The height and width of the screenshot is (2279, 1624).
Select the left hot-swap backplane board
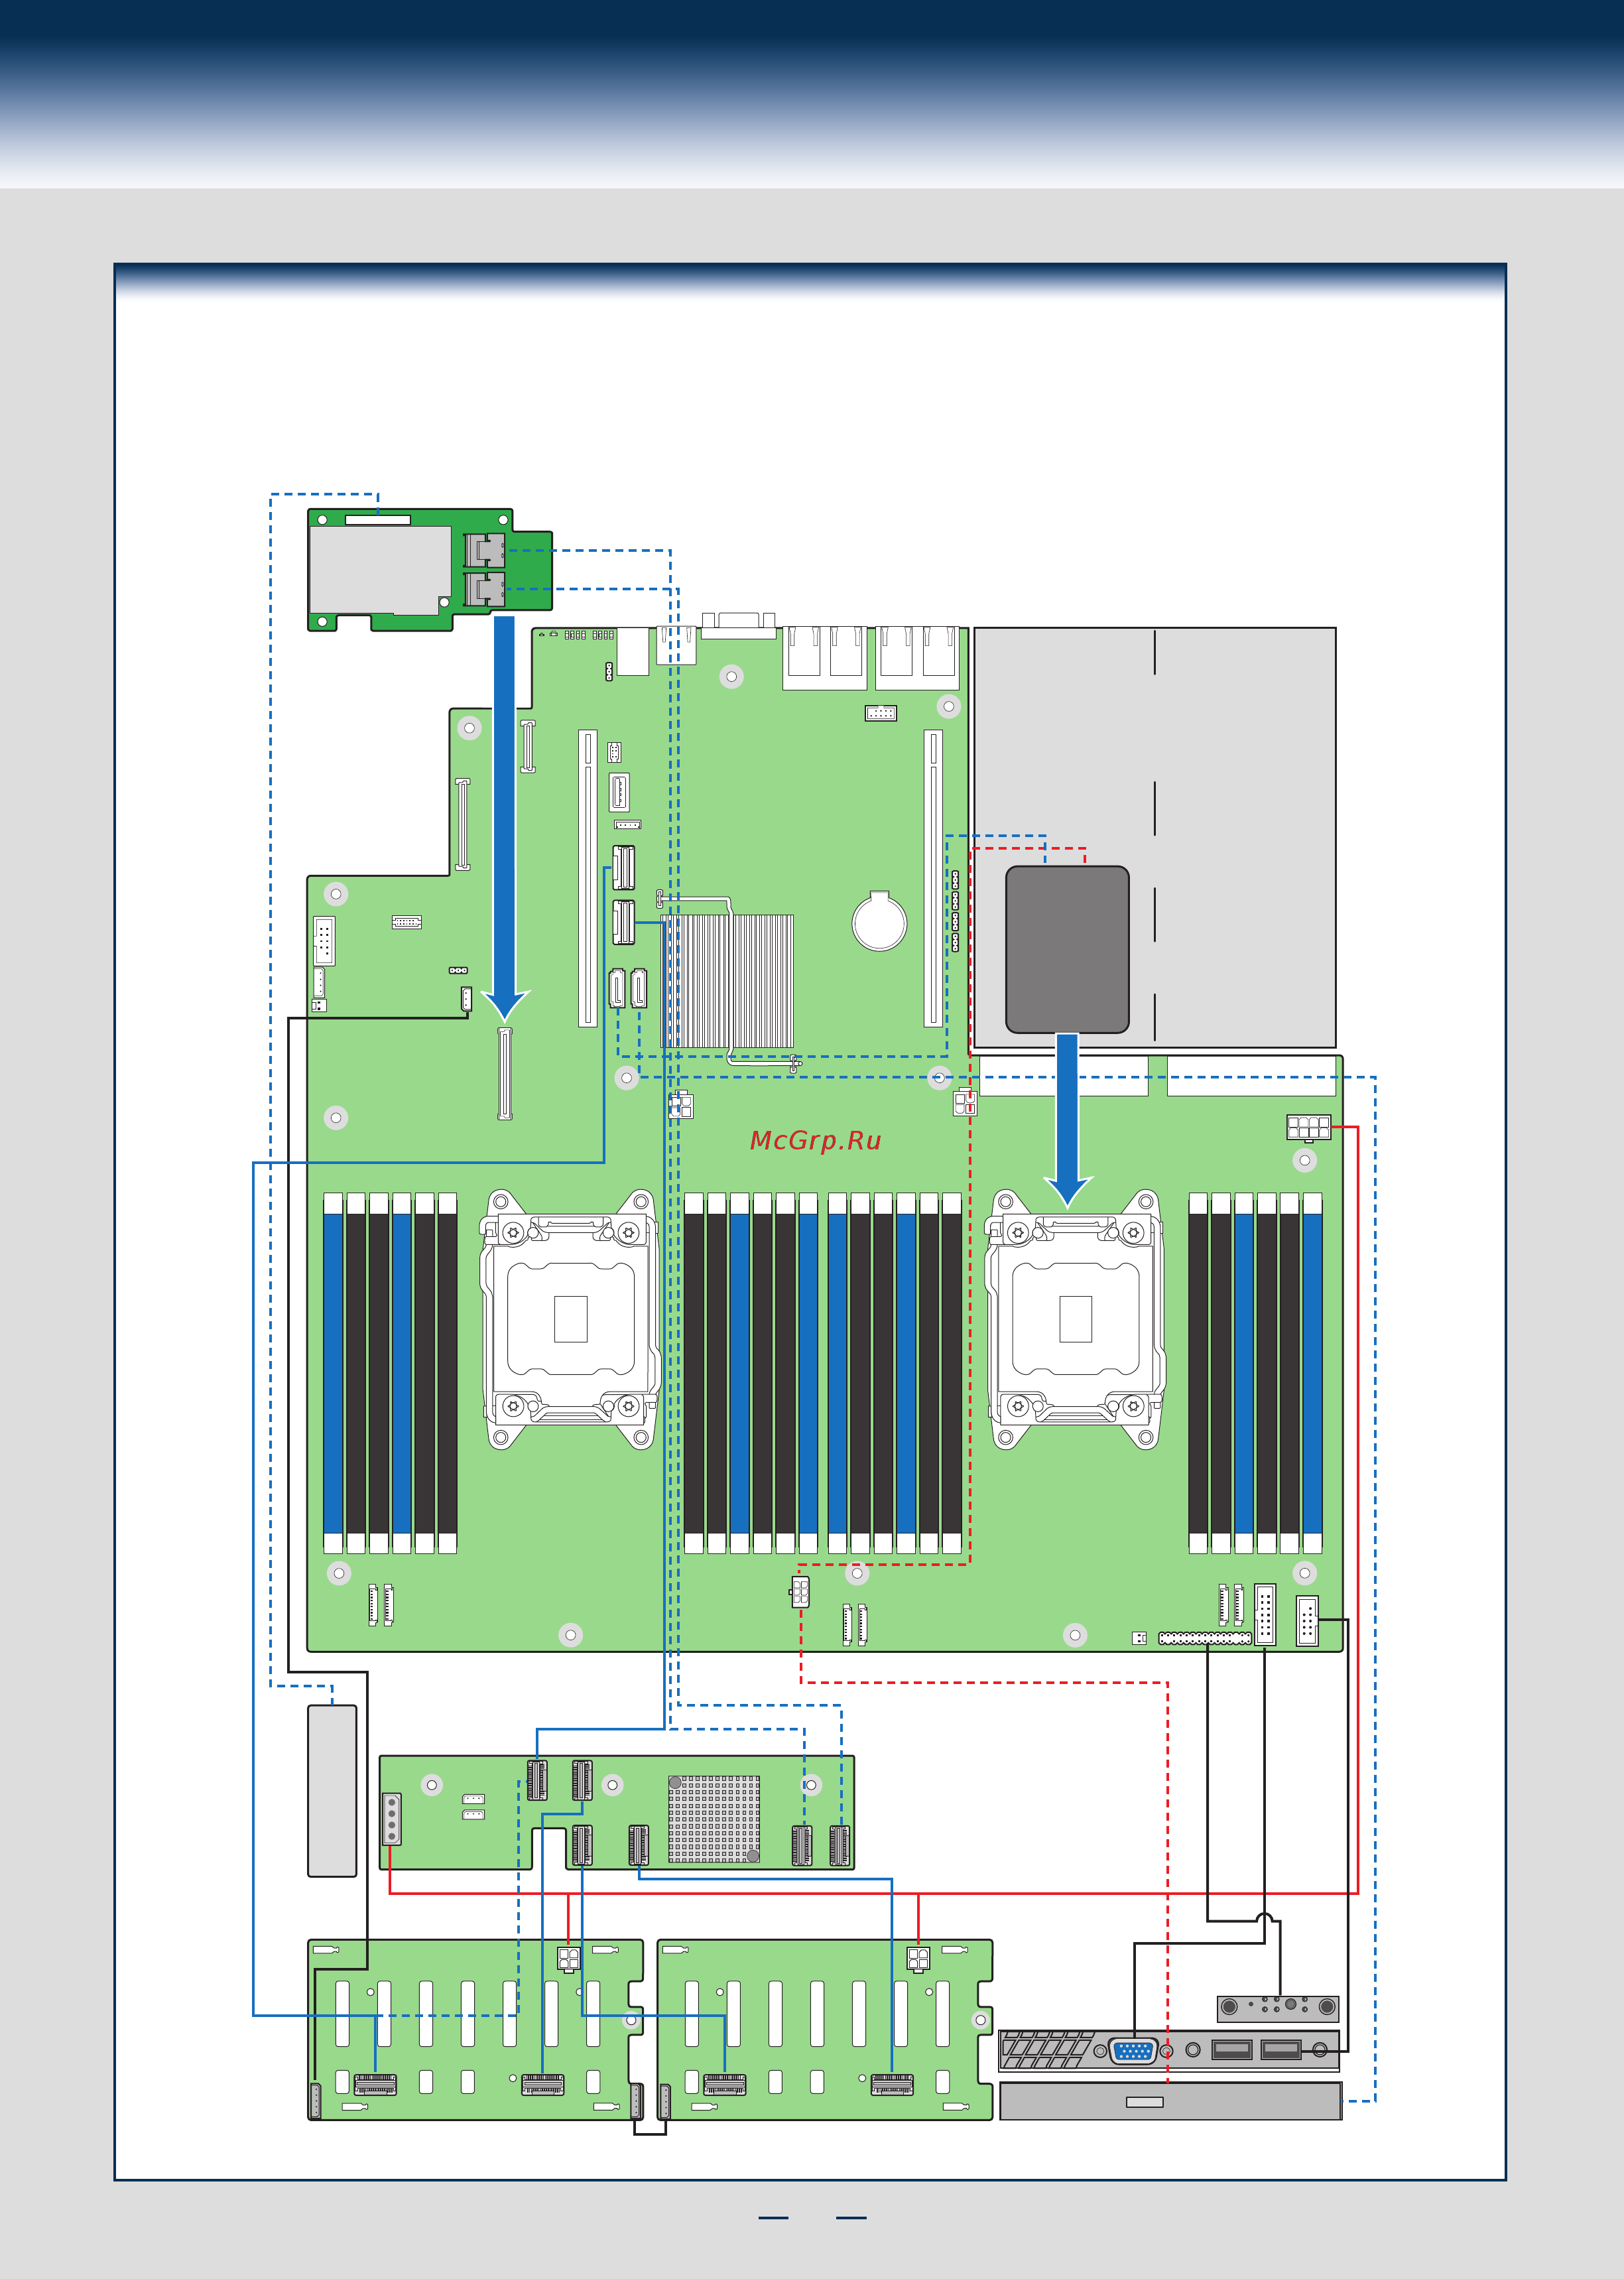pyautogui.click(x=475, y=2030)
